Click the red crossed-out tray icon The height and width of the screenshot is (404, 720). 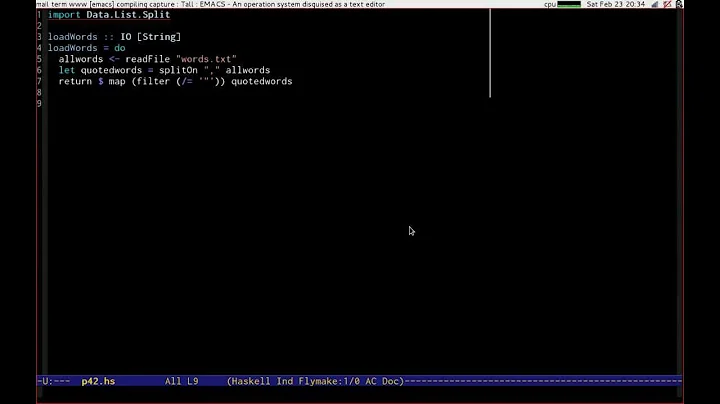667,4
